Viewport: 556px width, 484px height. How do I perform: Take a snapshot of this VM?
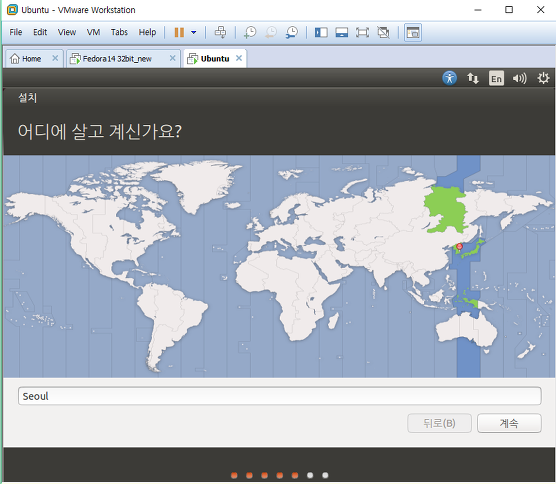(250, 32)
